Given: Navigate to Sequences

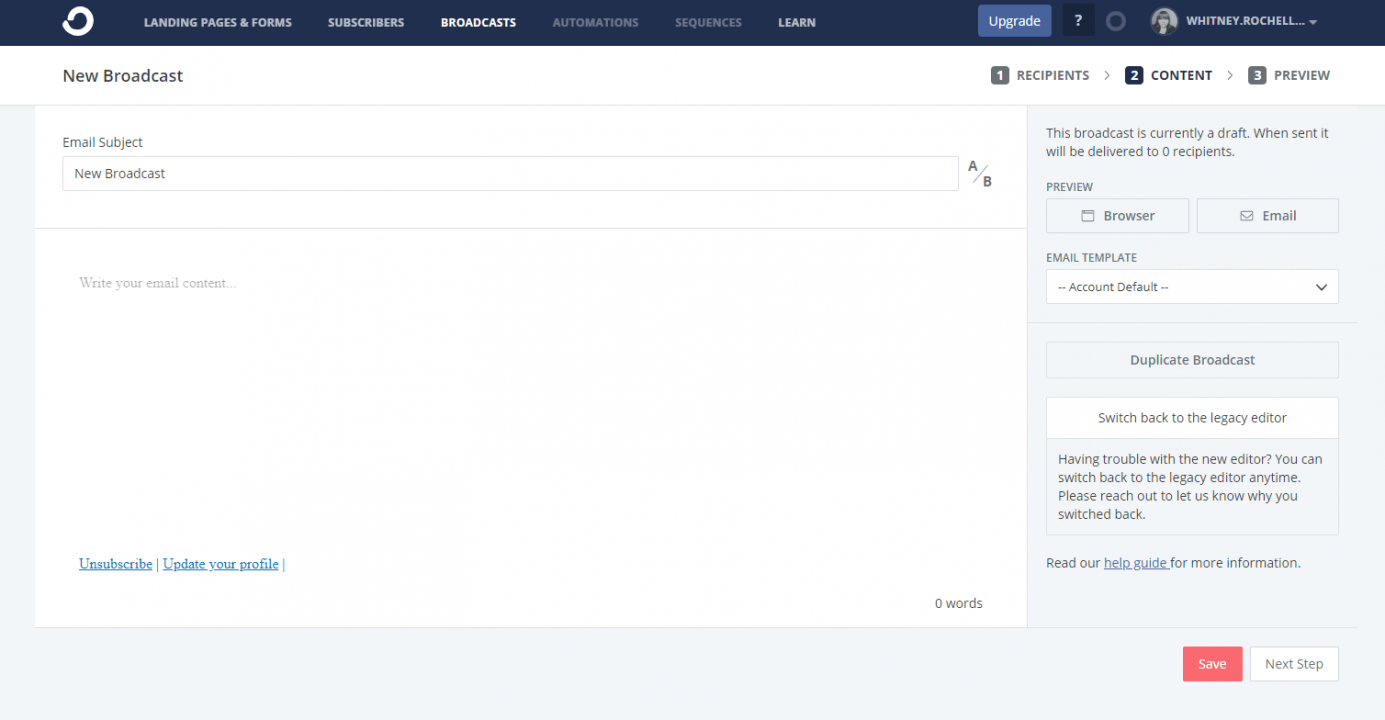Looking at the screenshot, I should (x=708, y=22).
